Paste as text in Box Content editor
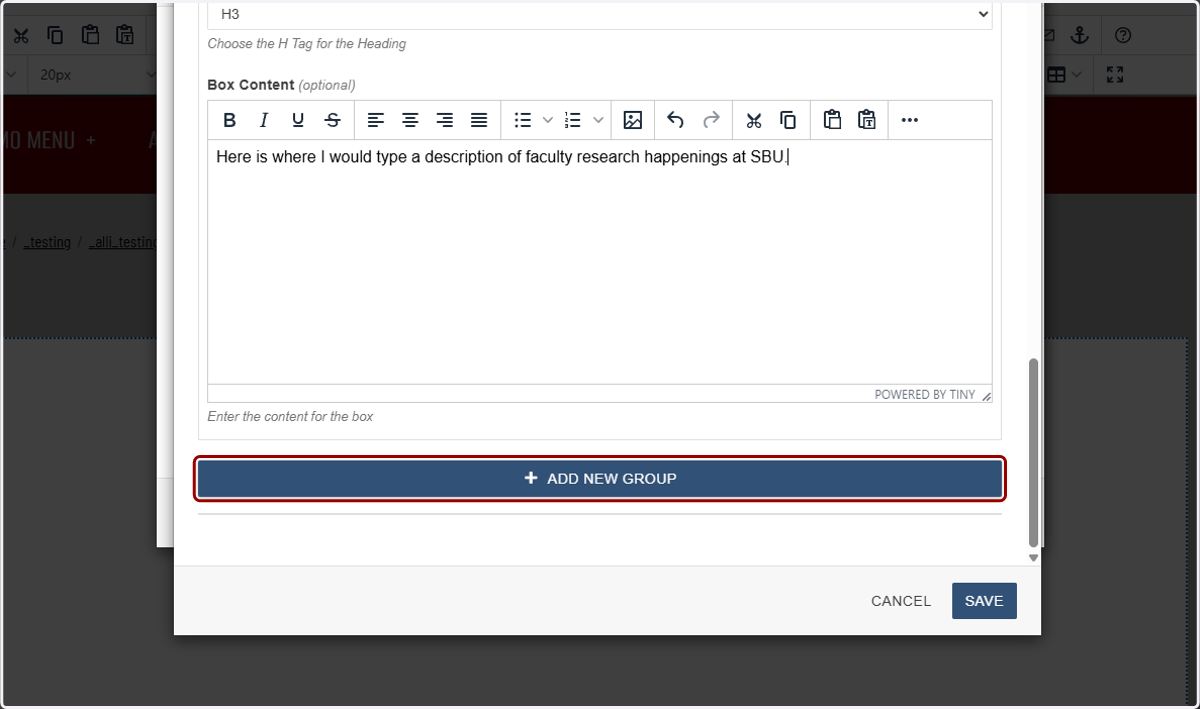This screenshot has width=1200, height=709. pyautogui.click(x=867, y=120)
